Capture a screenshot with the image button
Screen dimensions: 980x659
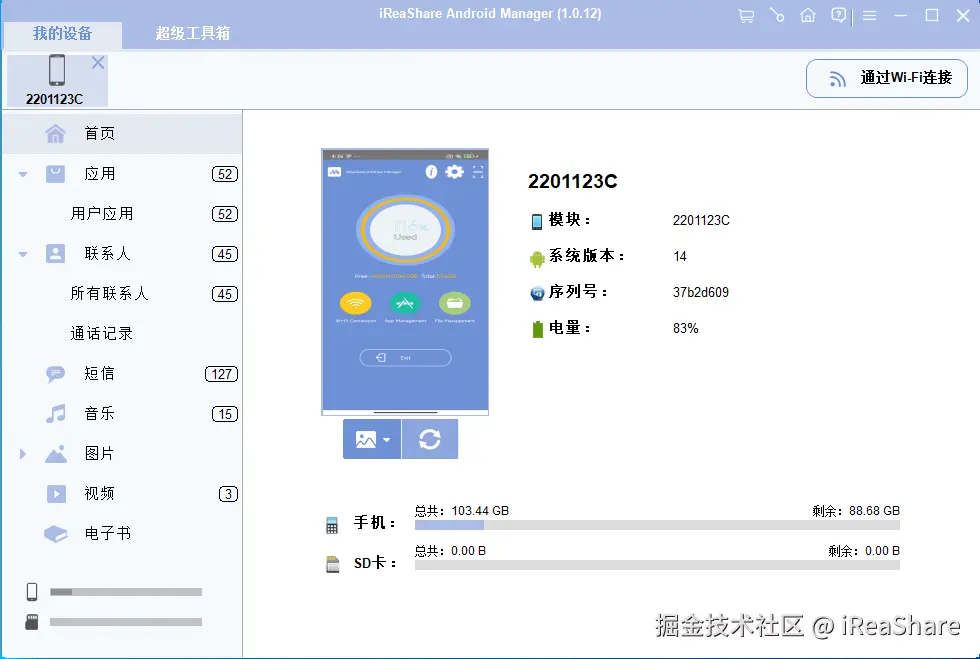pyautogui.click(x=366, y=438)
